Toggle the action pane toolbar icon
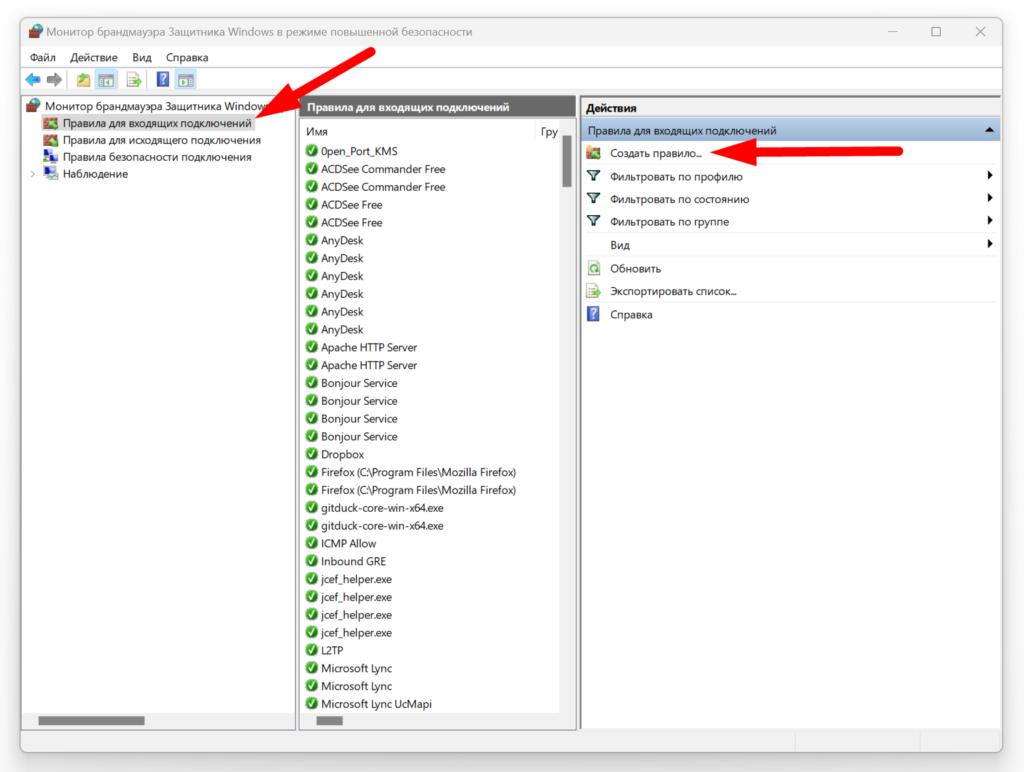Viewport: 1024px width, 772px height. (185, 80)
